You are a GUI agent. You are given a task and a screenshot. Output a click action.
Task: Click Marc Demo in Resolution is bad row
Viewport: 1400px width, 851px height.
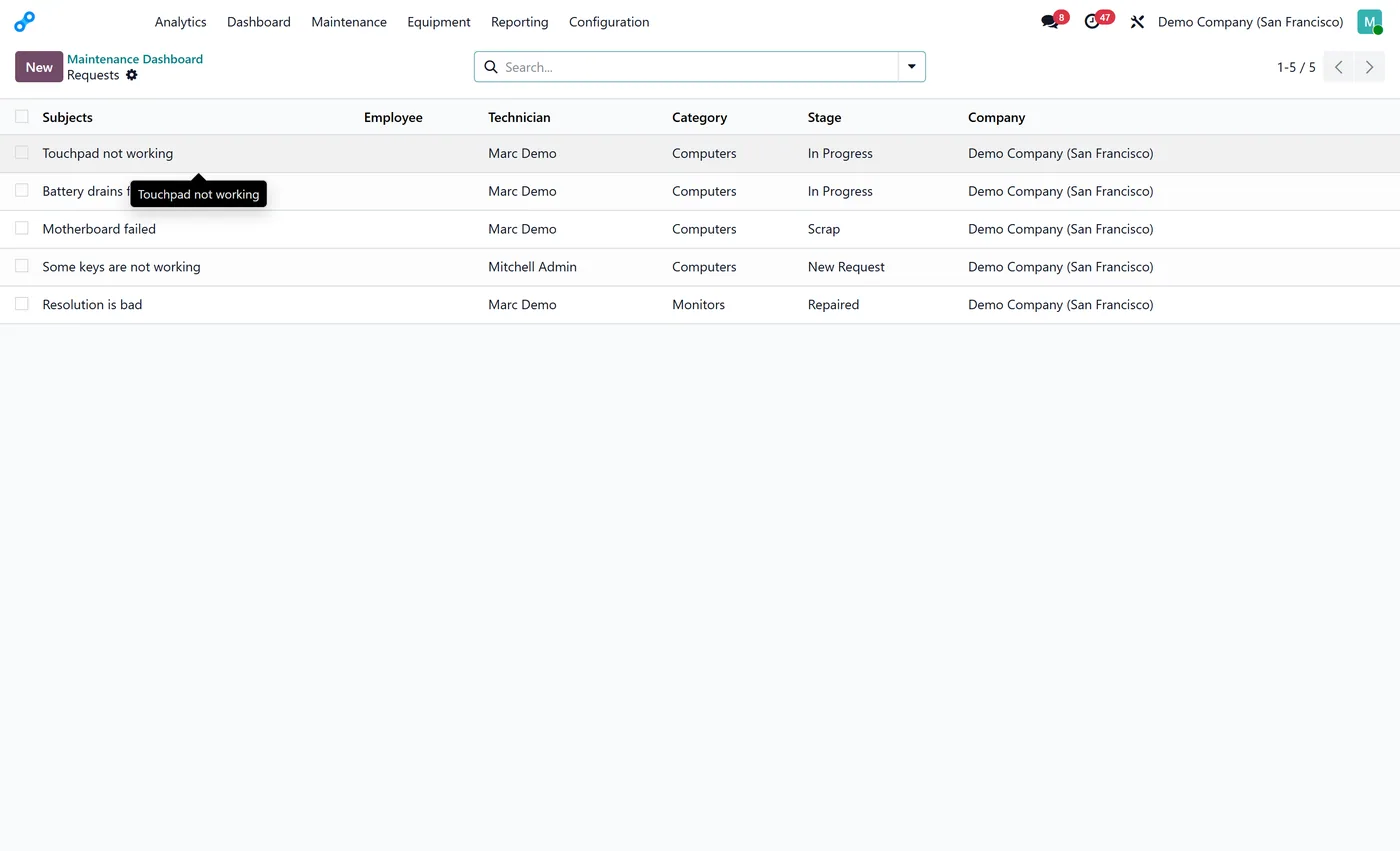point(522,305)
